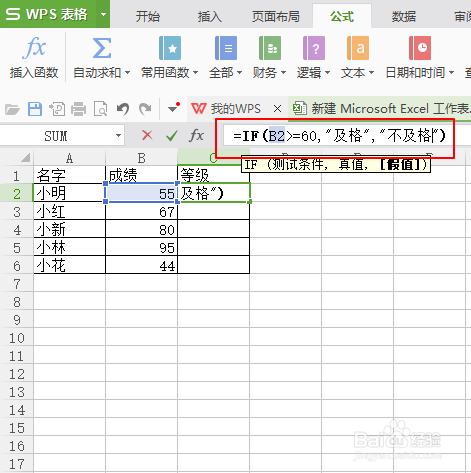This screenshot has height=473, width=471.
Task: Click cell containing 小花
Action: pyautogui.click(x=69, y=265)
